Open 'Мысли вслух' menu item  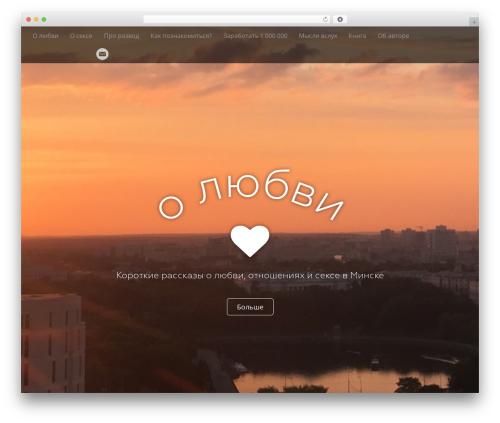[318, 36]
